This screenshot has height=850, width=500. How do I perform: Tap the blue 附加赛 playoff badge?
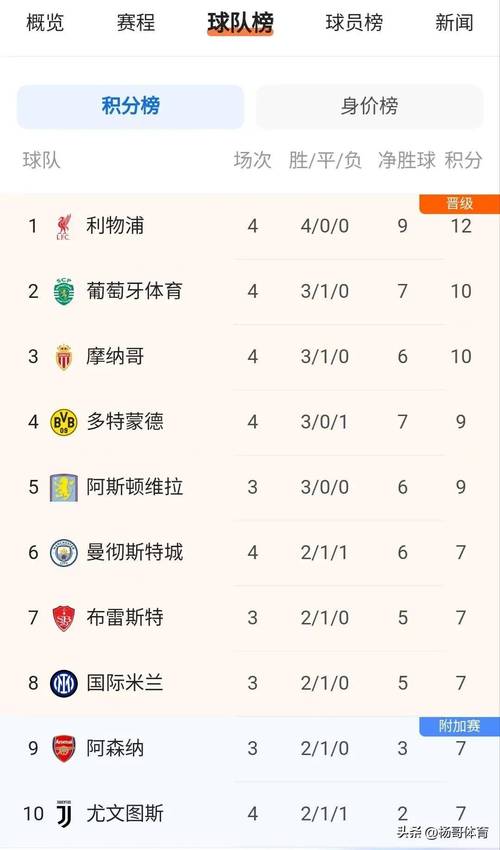[x=459, y=726]
